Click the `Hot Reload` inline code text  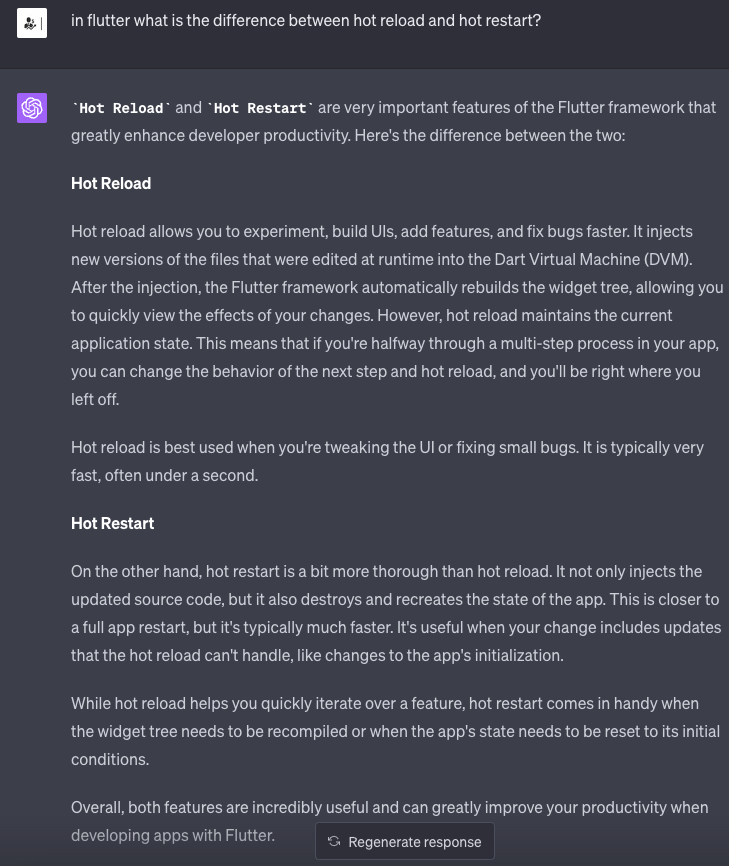[x=122, y=108]
